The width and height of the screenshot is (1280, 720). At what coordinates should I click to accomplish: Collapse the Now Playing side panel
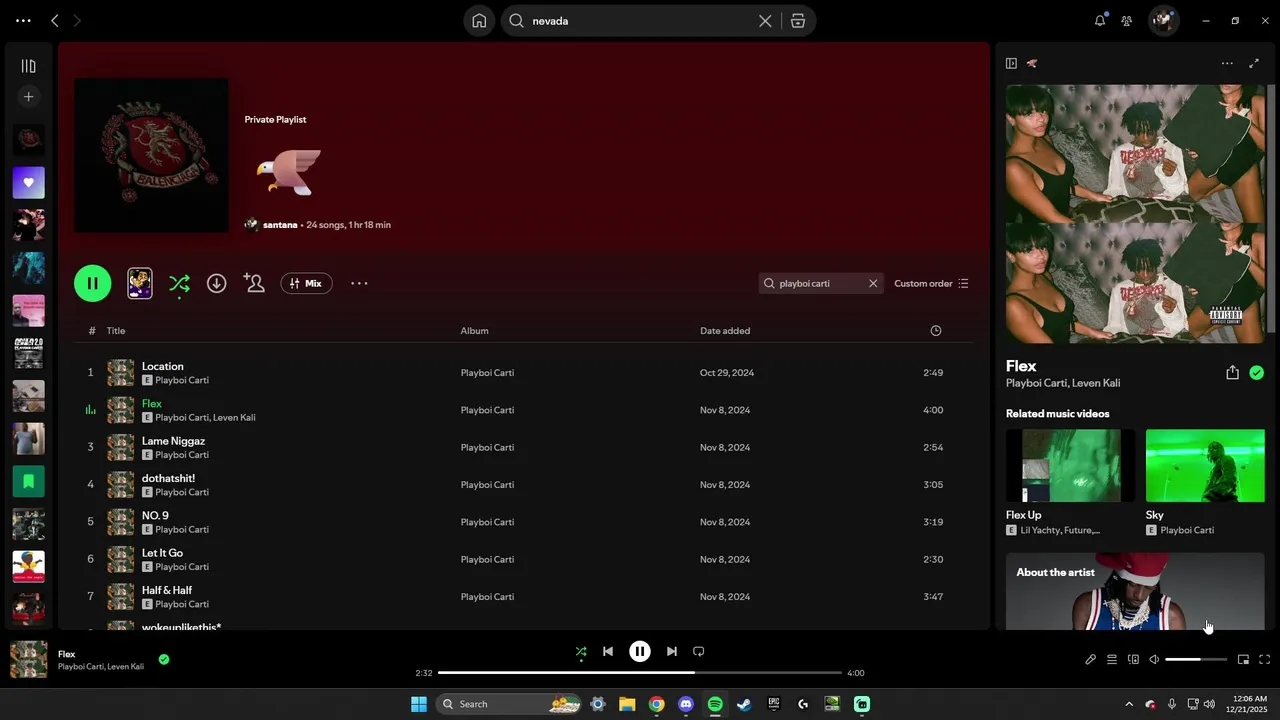(x=1011, y=63)
